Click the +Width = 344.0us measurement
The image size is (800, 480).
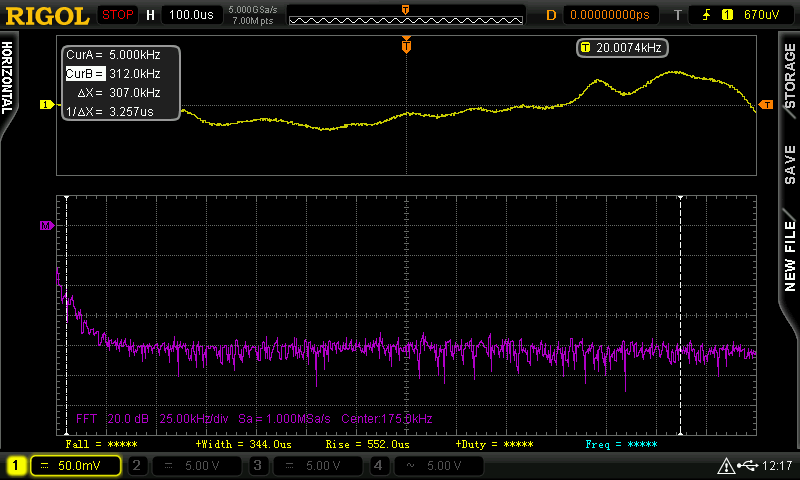[243, 444]
